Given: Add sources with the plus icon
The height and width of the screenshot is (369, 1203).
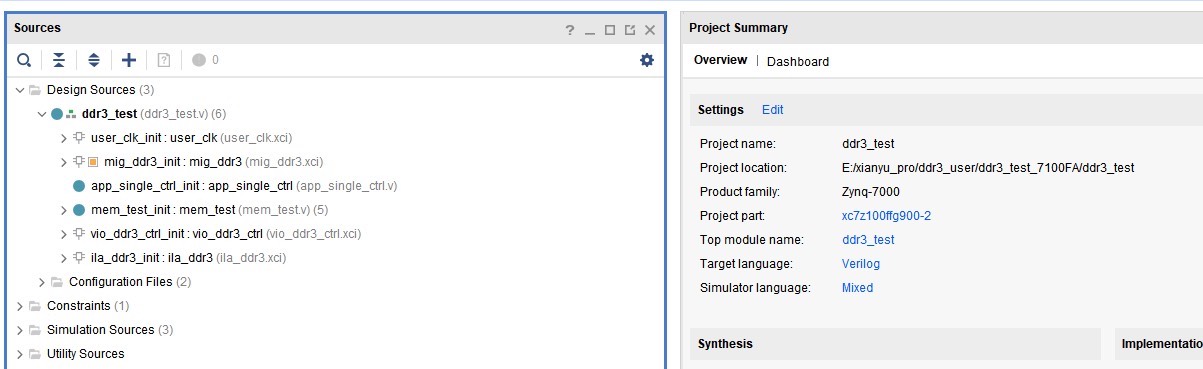Looking at the screenshot, I should [x=129, y=60].
